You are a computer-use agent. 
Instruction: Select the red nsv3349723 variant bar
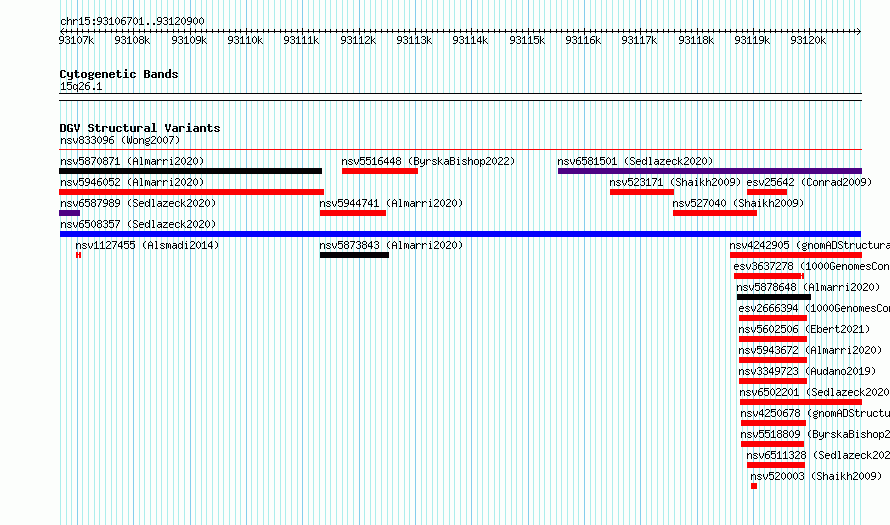click(x=773, y=381)
